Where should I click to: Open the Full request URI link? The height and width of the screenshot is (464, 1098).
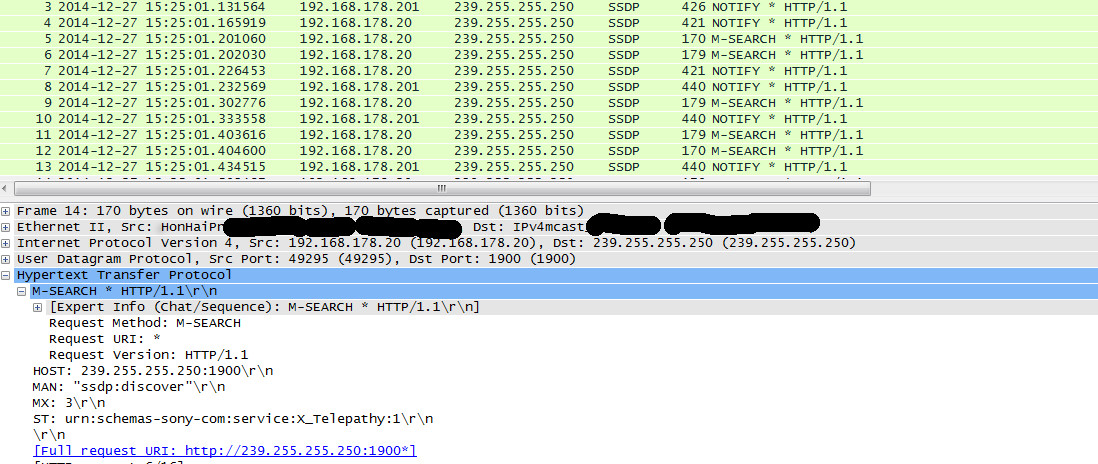coord(224,451)
